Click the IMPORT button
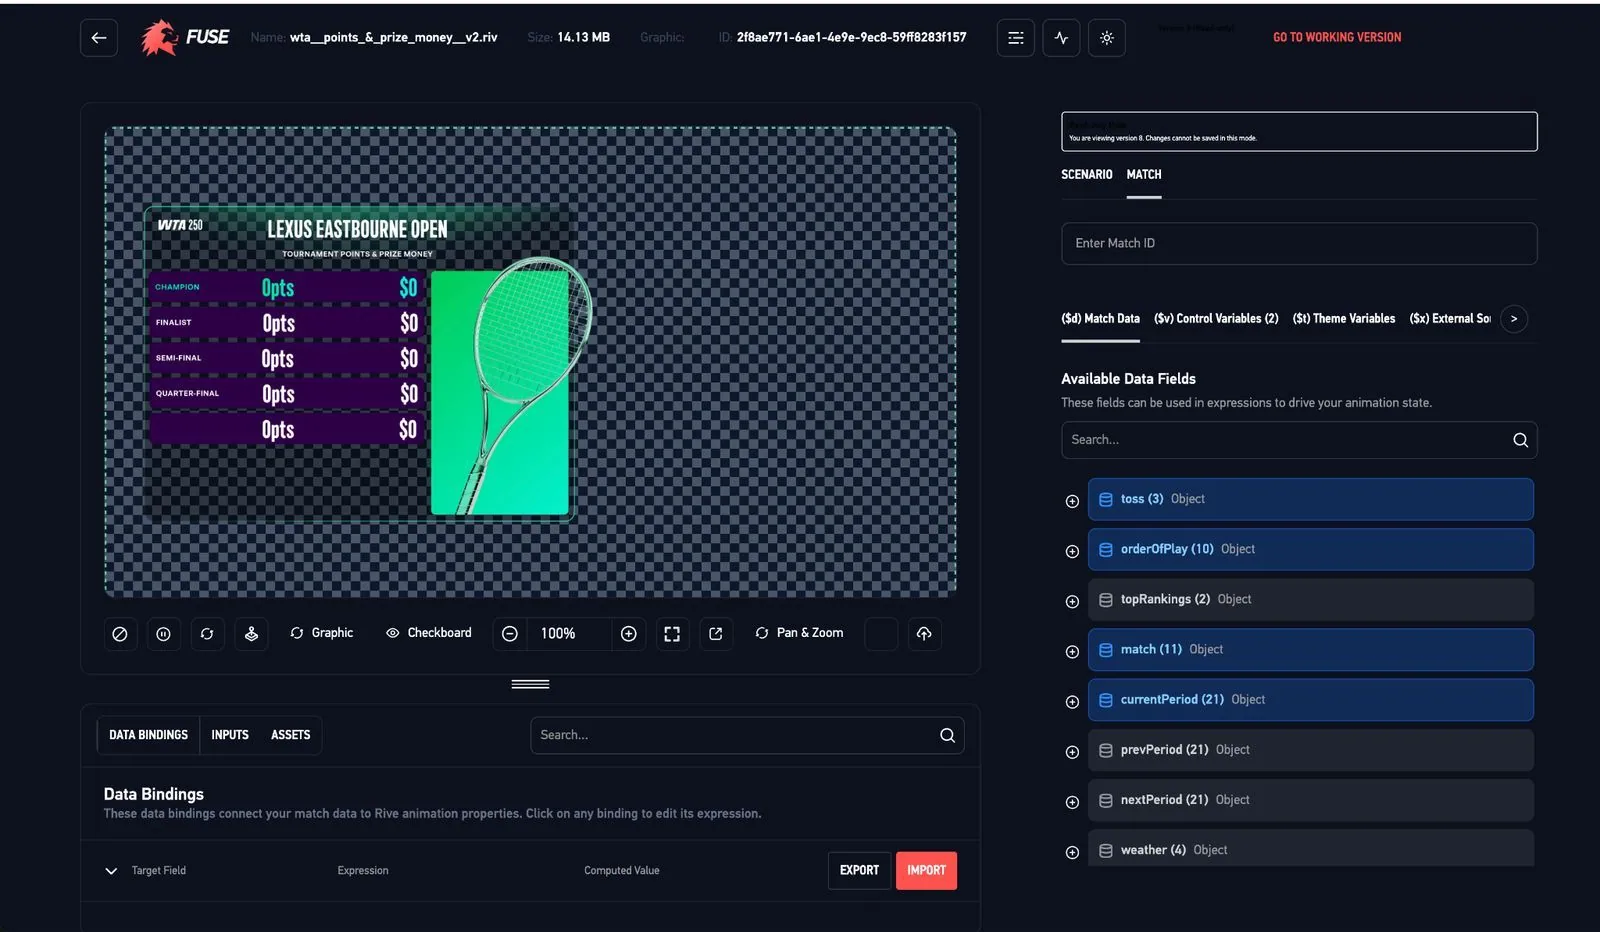The image size is (1600, 932). [x=926, y=871]
